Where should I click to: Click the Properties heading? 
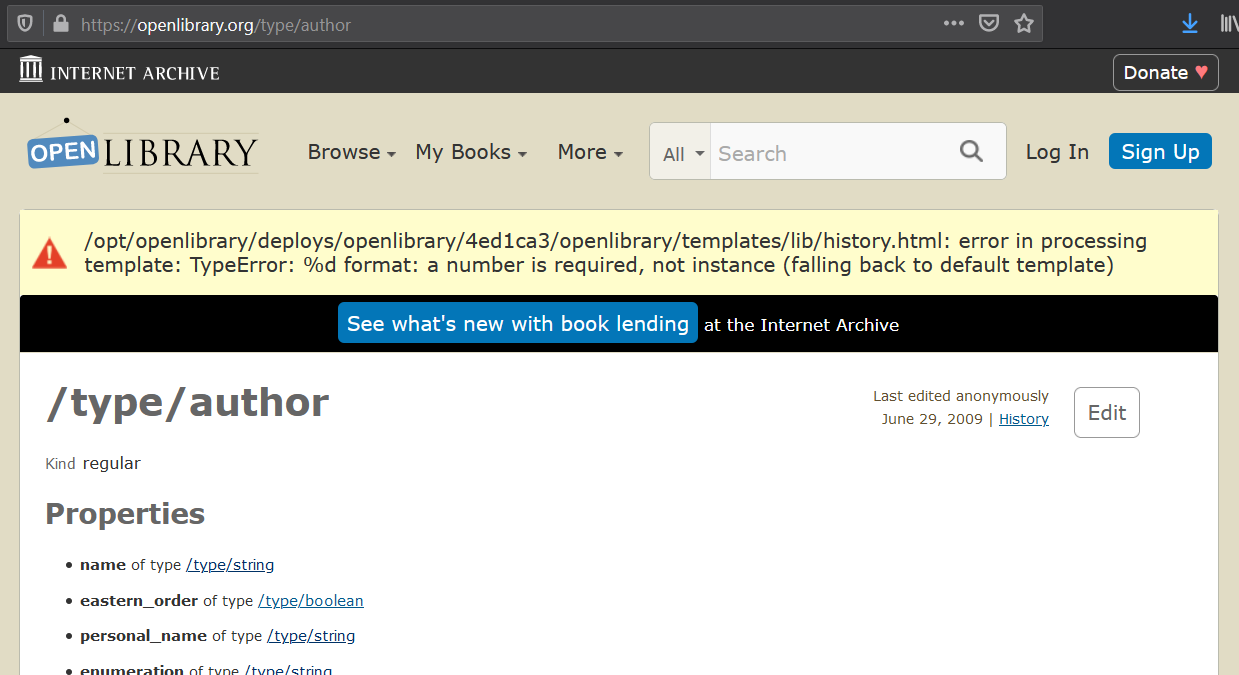pos(125,513)
